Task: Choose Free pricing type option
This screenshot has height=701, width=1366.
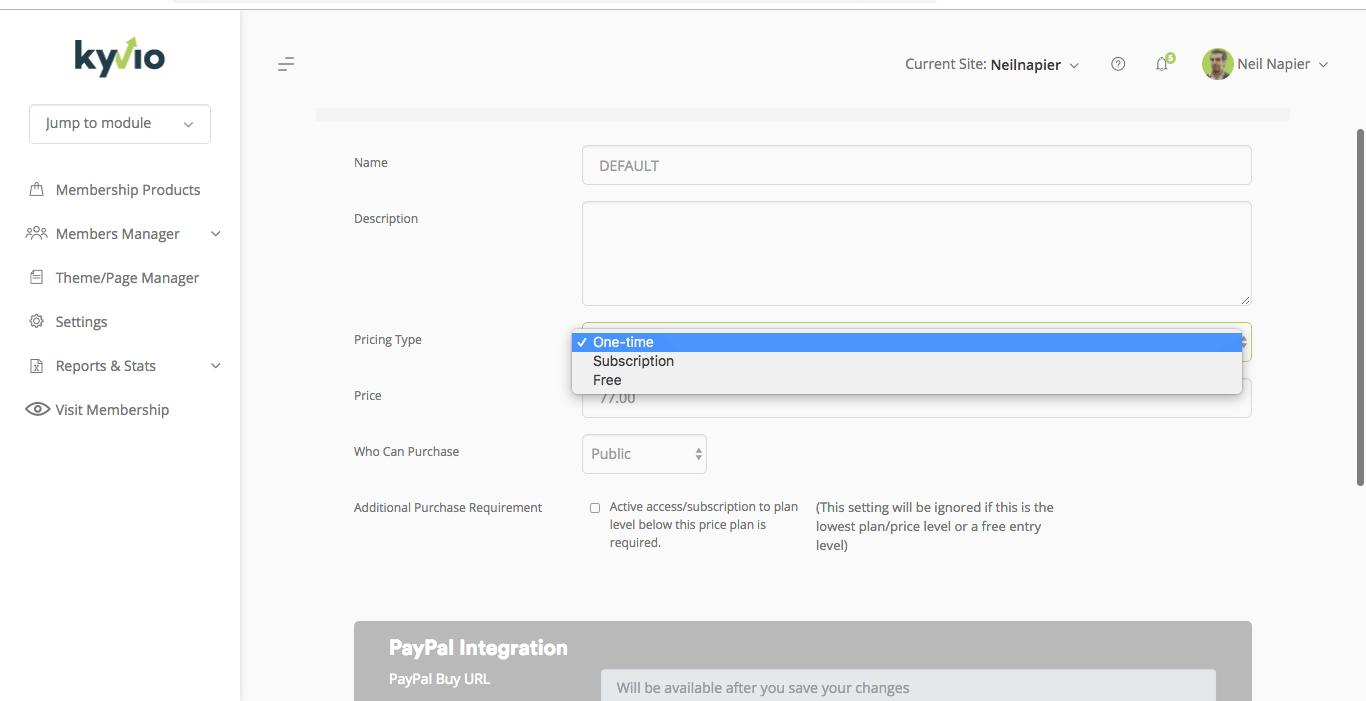Action: tap(907, 380)
